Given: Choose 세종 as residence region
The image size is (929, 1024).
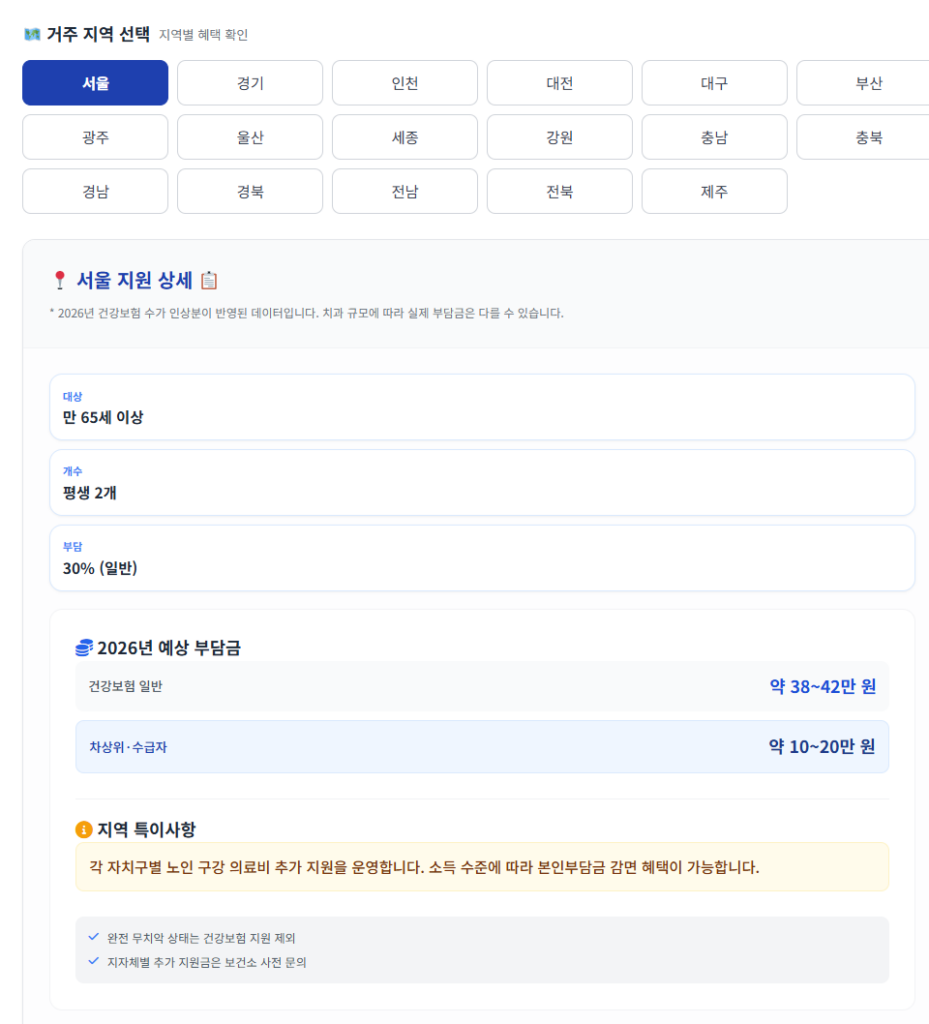Looking at the screenshot, I should 405,137.
